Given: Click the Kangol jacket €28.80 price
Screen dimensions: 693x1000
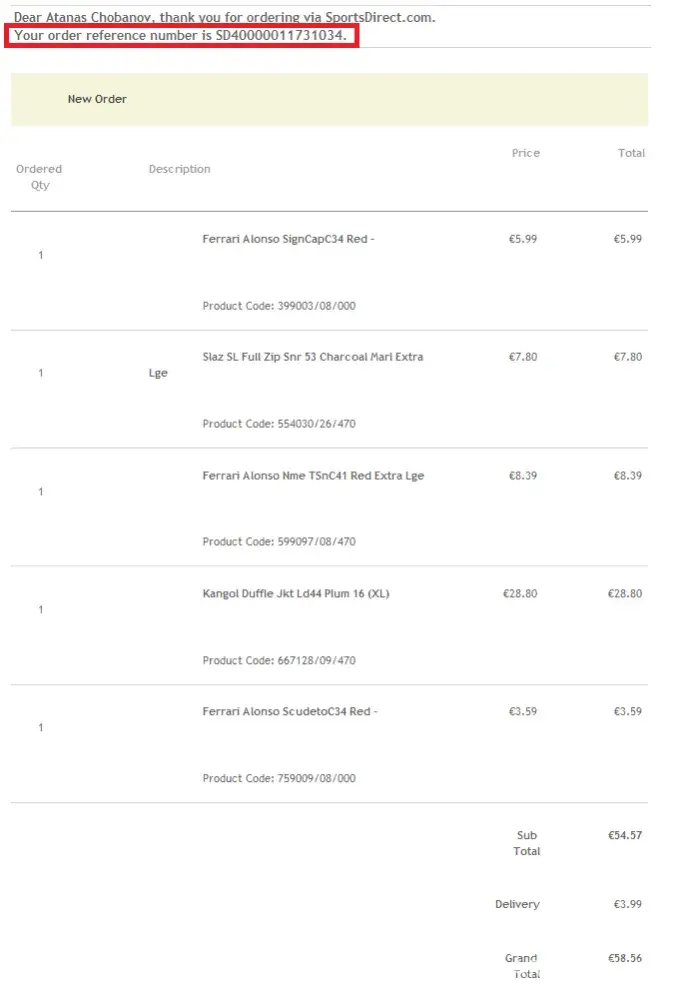Looking at the screenshot, I should (x=520, y=594).
